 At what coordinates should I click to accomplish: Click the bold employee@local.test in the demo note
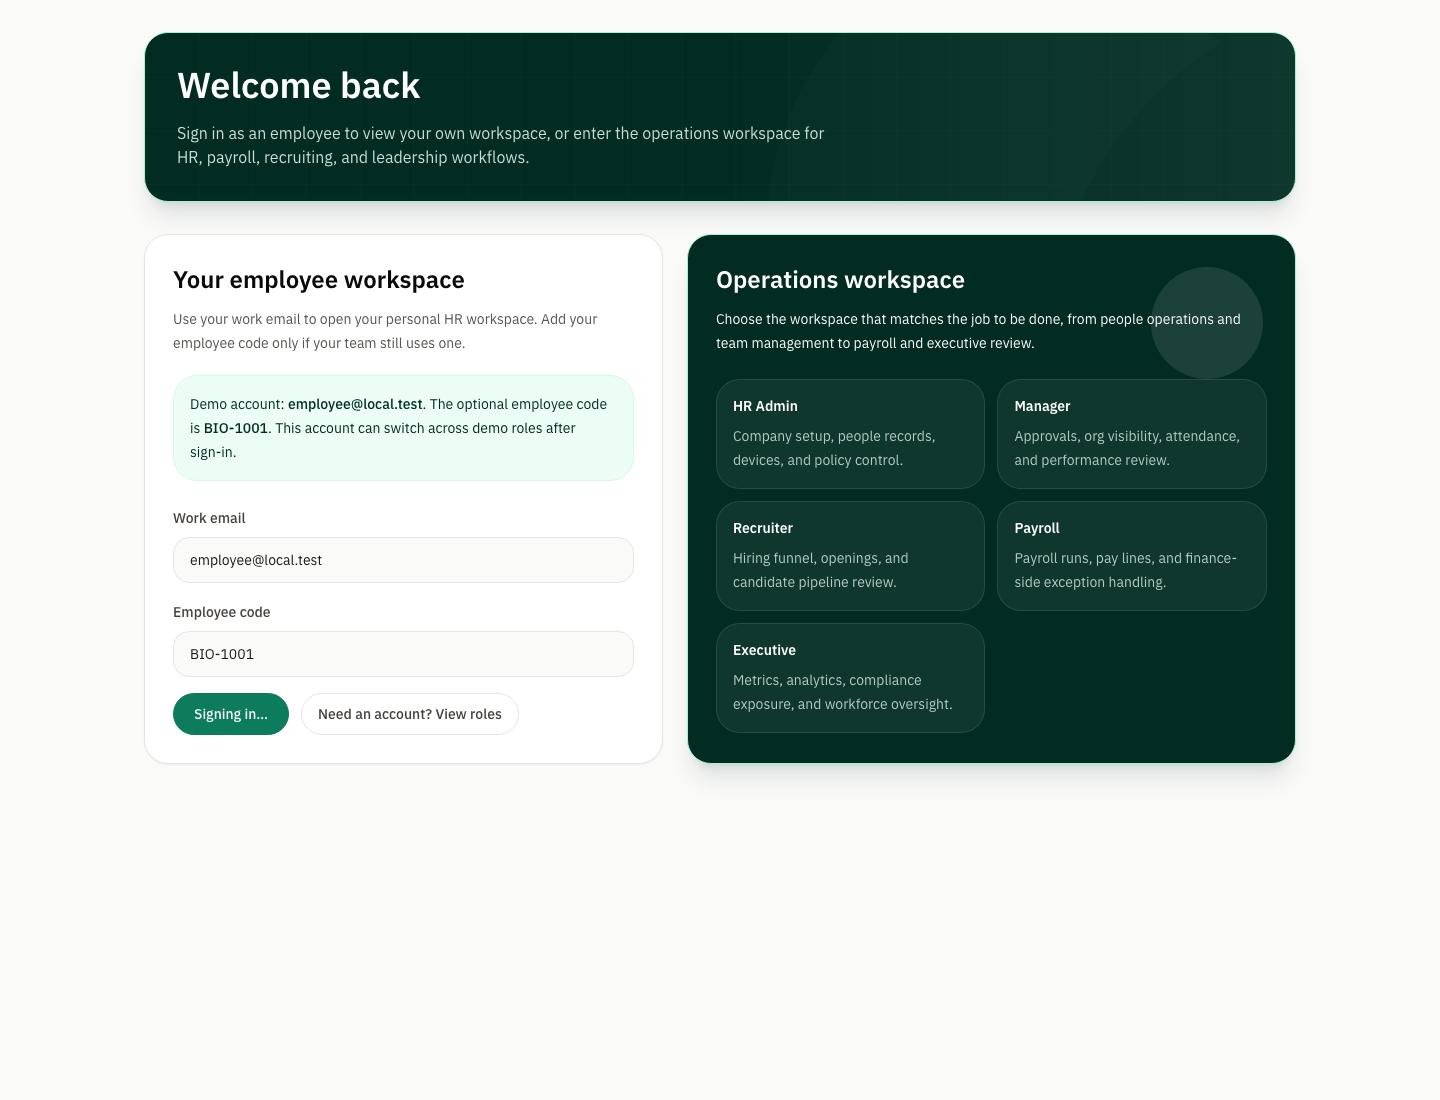[x=355, y=404]
